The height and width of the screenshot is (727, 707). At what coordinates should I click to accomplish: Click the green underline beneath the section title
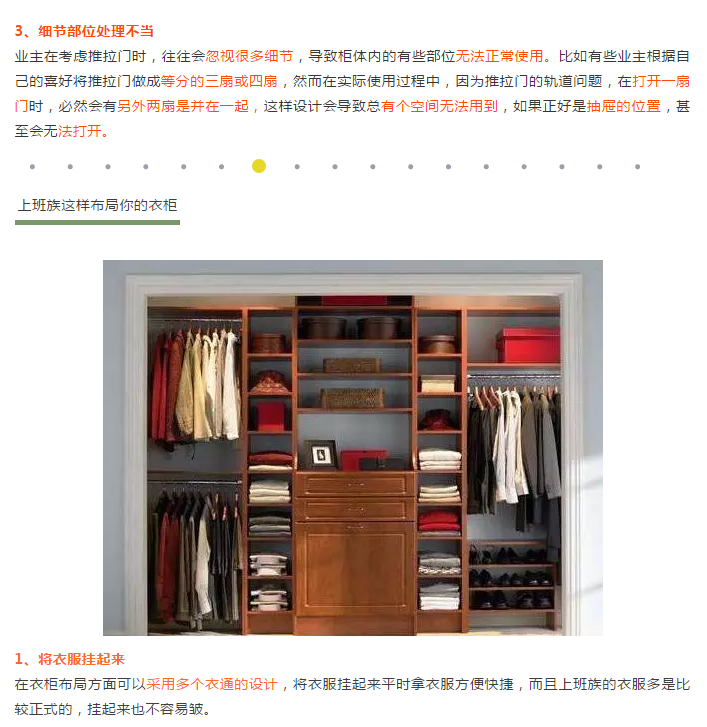[97, 223]
